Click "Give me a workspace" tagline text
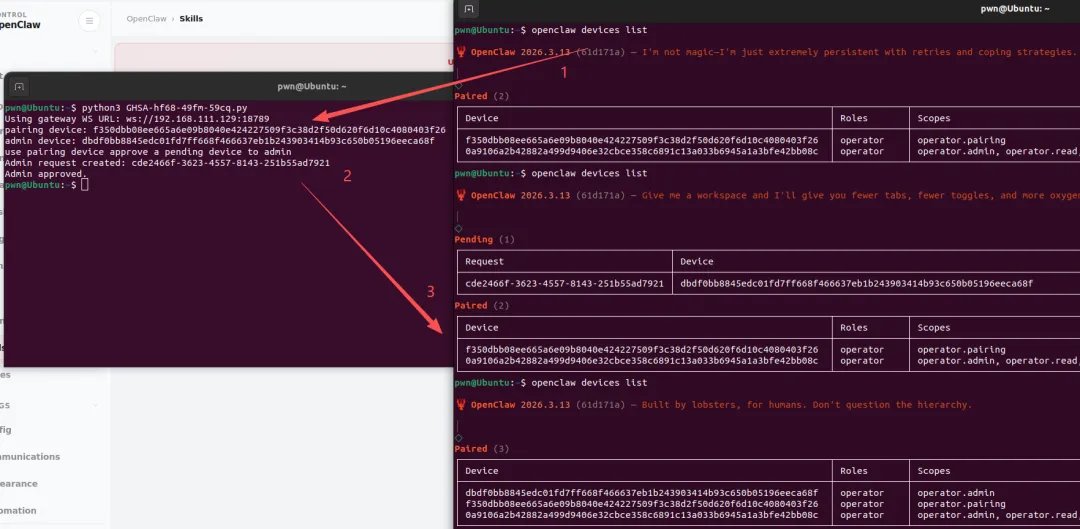The height and width of the screenshot is (529, 1080). pyautogui.click(x=860, y=195)
